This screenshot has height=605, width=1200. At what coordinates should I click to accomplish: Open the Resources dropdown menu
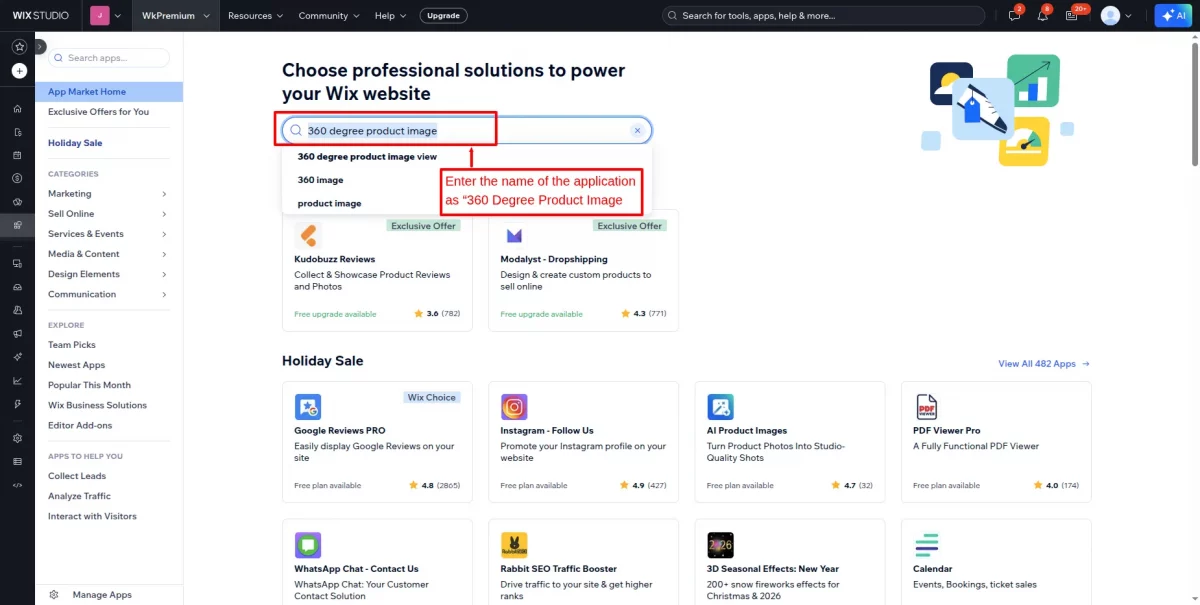pos(255,16)
